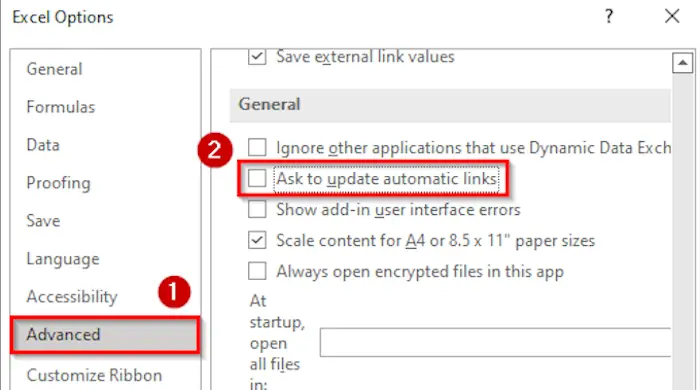
Task: Open the Customize Ribbon category
Action: pos(94,375)
